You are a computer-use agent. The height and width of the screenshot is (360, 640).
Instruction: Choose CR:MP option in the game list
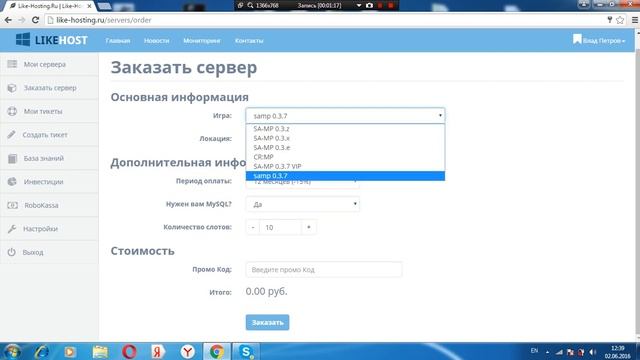(345, 157)
